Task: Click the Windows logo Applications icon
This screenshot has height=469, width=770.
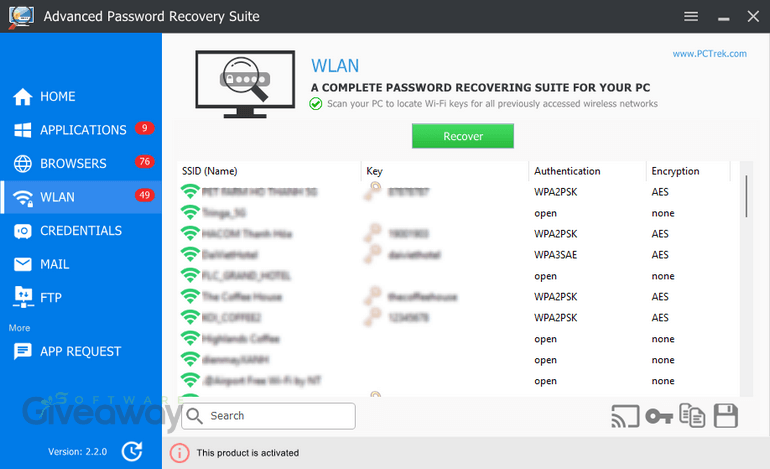Action: click(23, 130)
